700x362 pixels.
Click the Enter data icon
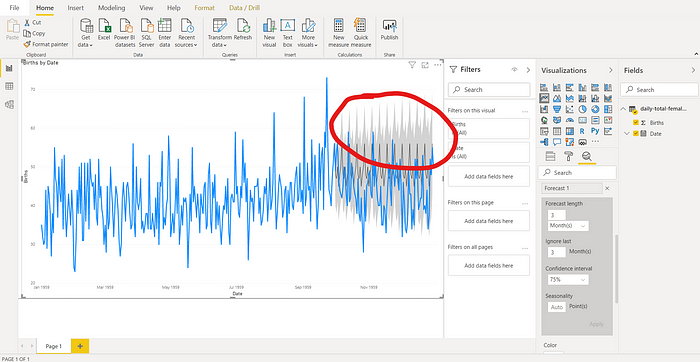click(165, 25)
